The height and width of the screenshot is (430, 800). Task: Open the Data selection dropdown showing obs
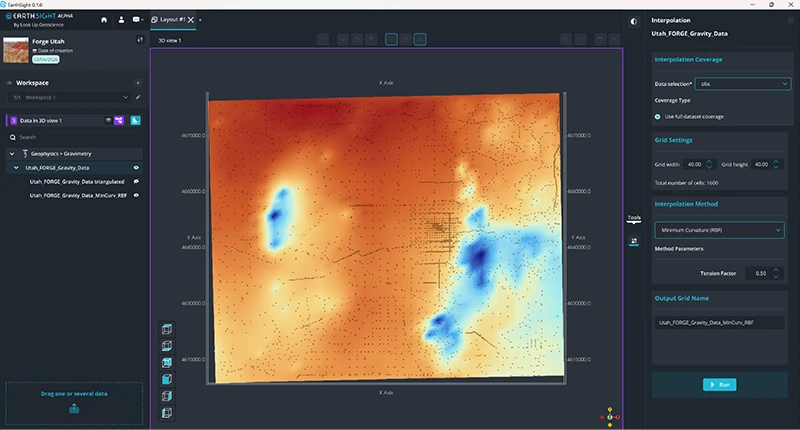(x=743, y=84)
